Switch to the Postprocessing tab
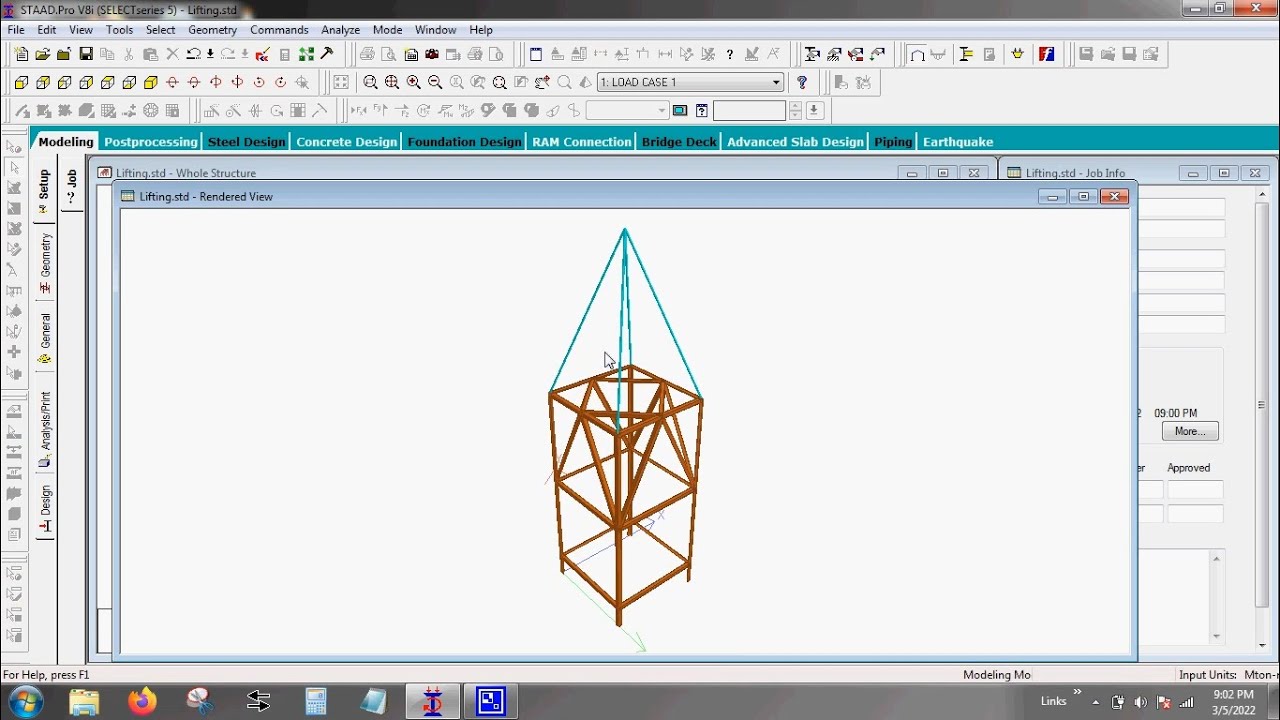This screenshot has height=720, width=1280. tap(151, 142)
